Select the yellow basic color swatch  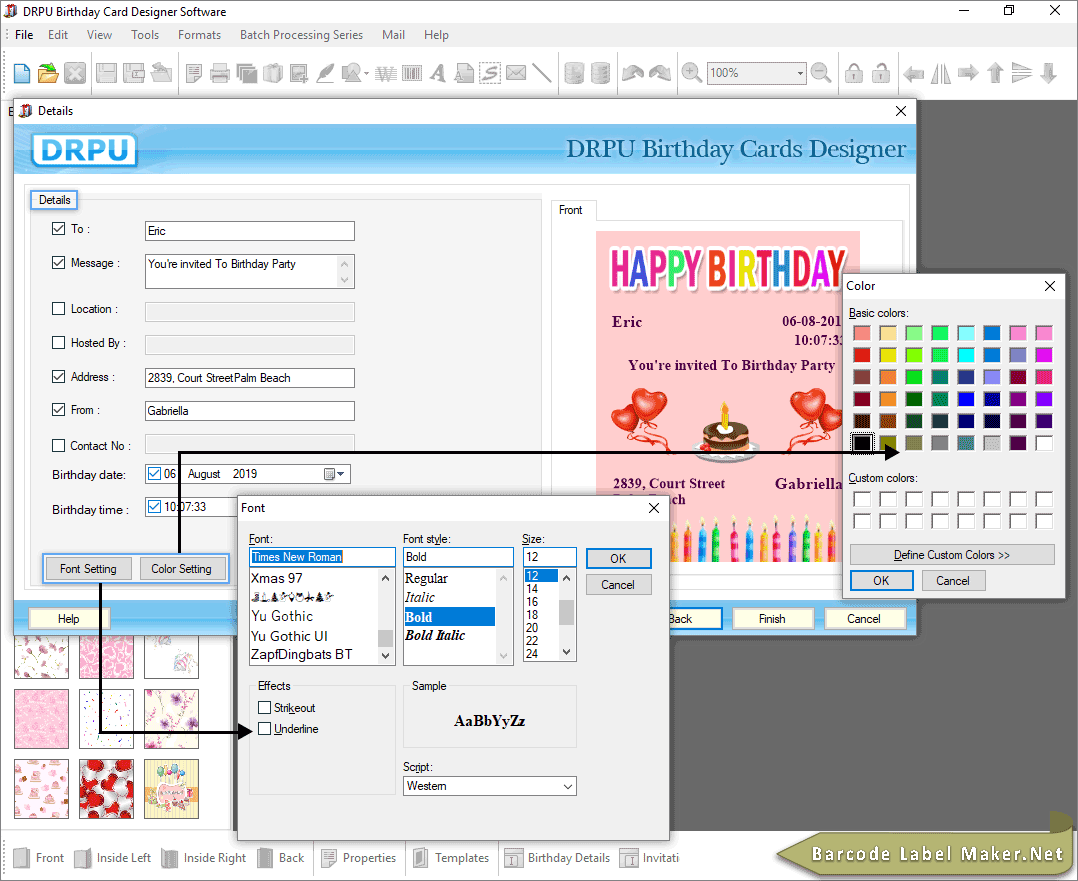(x=888, y=355)
